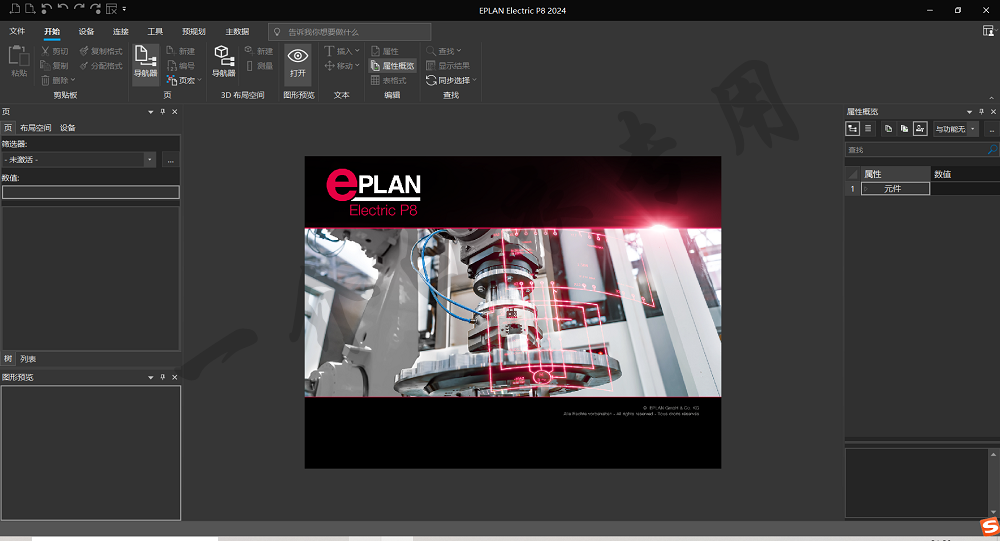Open the page navigator (导航器) in 页 group

click(x=146, y=60)
